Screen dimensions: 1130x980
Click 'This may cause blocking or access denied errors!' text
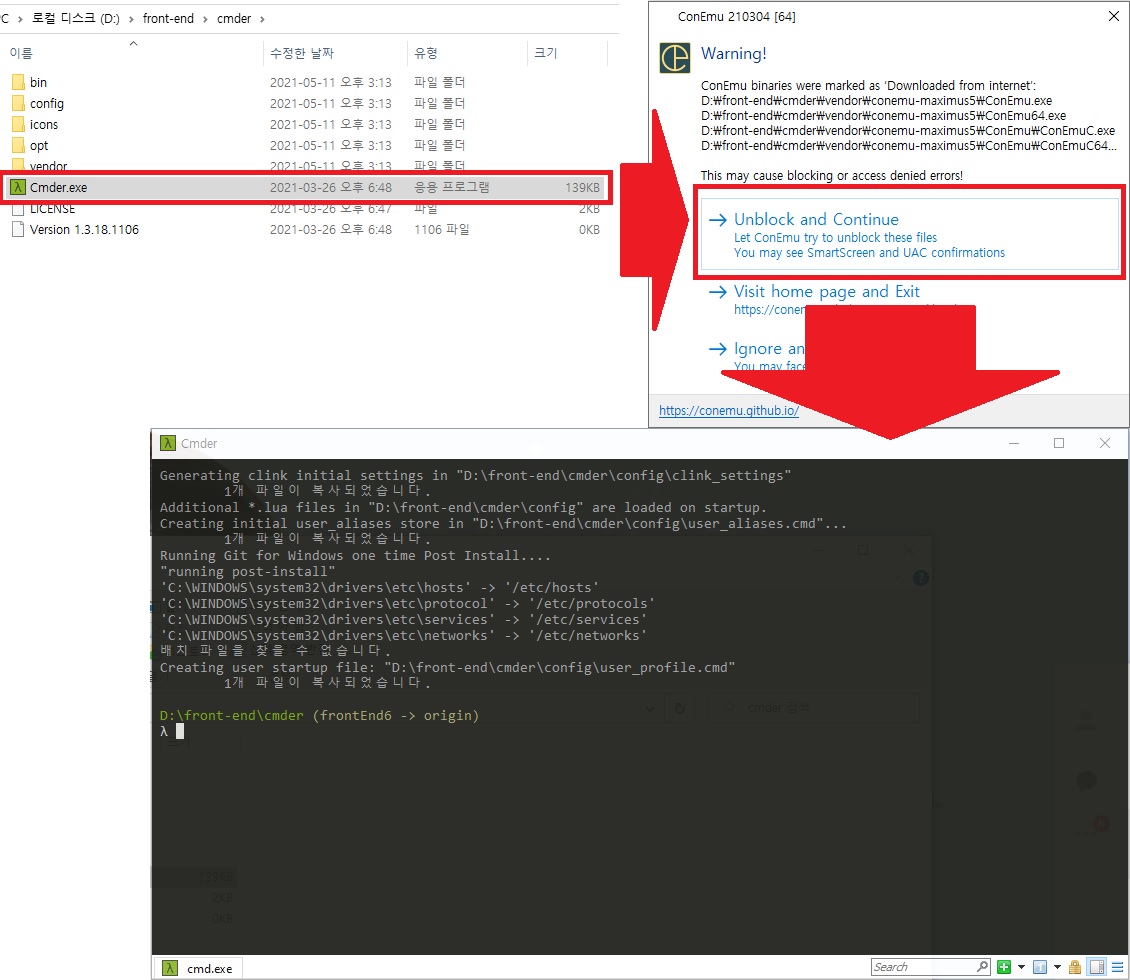[x=832, y=175]
